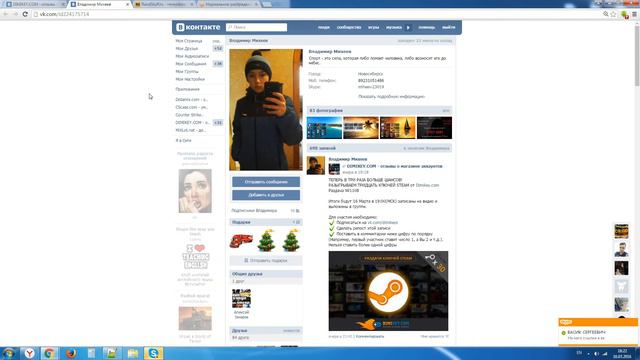The height and width of the screenshot is (360, 640).
Task: Open the mutual friend avatar thumbnail
Action: [241, 298]
